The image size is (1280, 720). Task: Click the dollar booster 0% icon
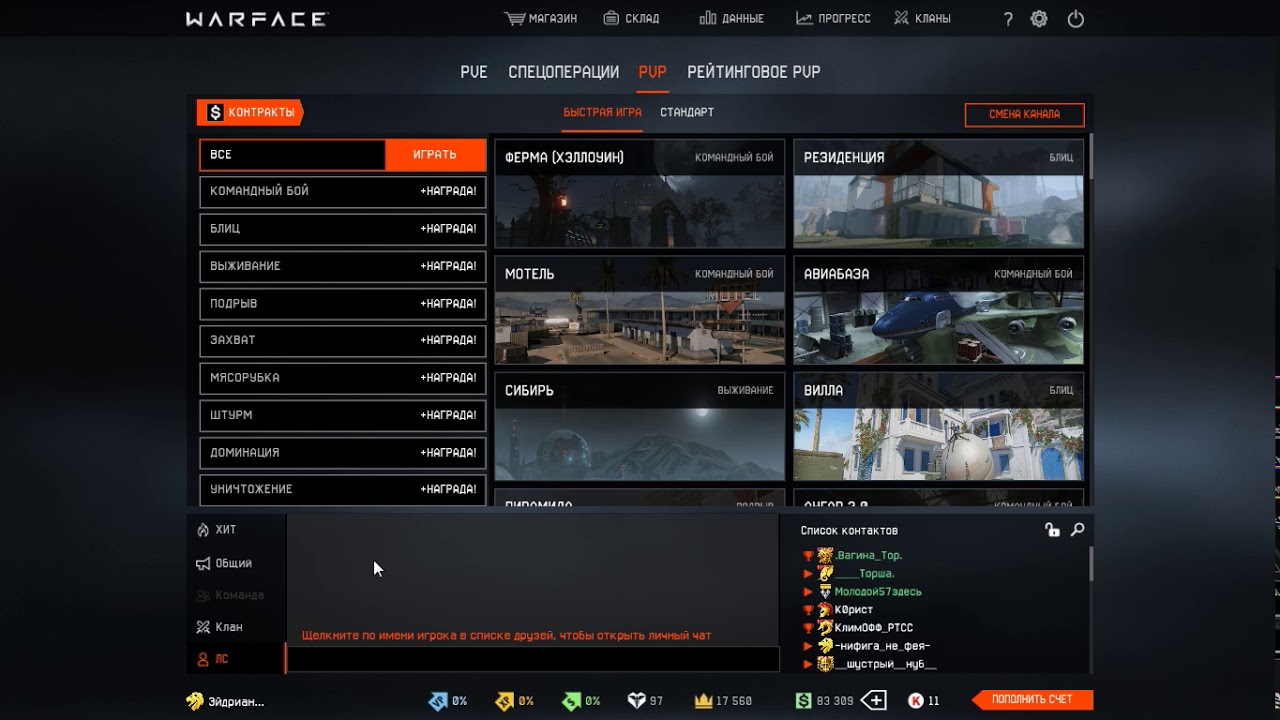click(x=571, y=701)
